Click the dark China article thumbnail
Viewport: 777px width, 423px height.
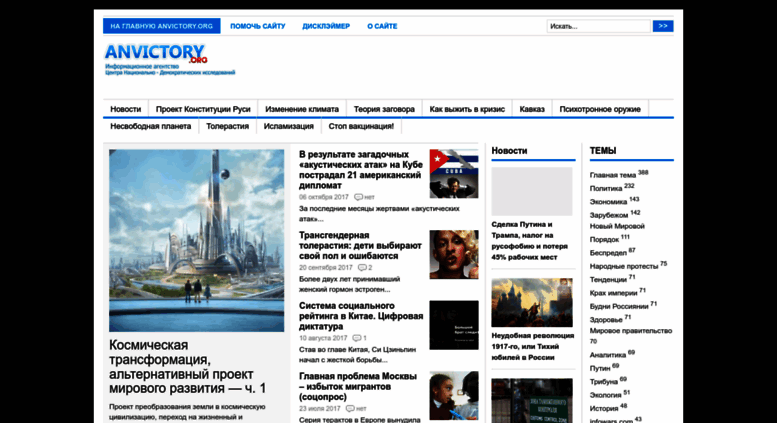pos(454,325)
